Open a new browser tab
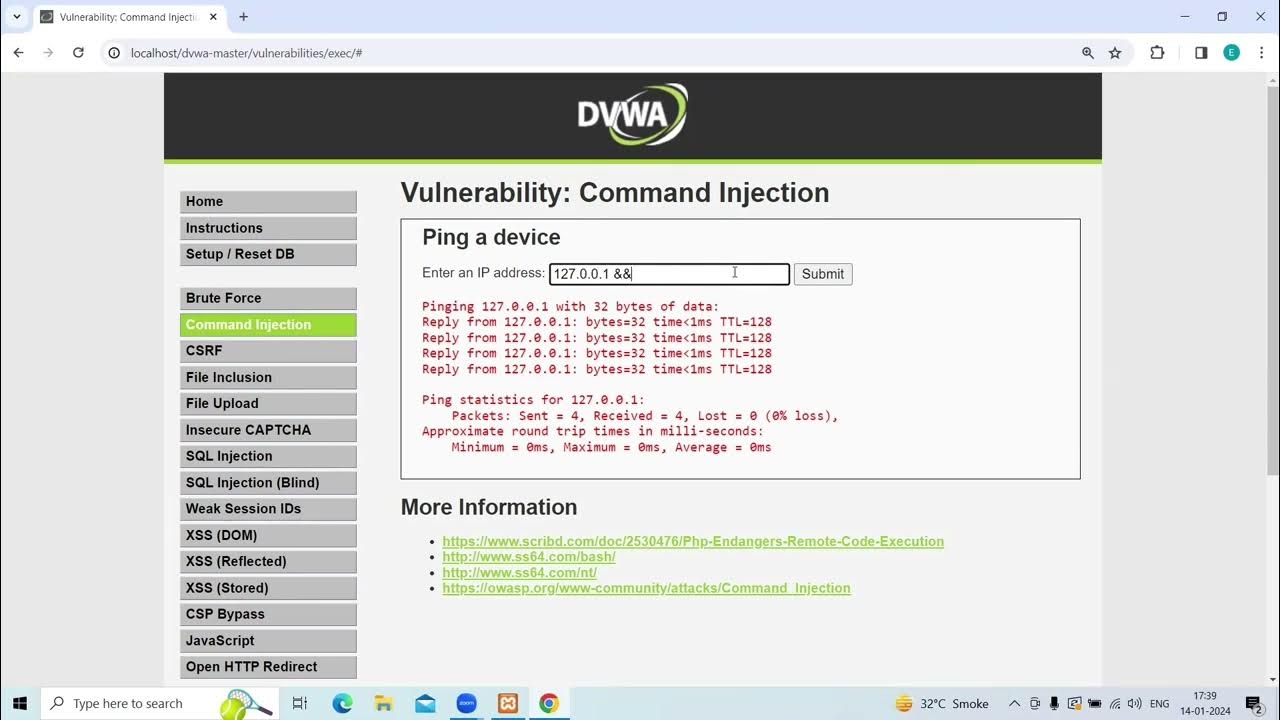The height and width of the screenshot is (720, 1280). [243, 17]
